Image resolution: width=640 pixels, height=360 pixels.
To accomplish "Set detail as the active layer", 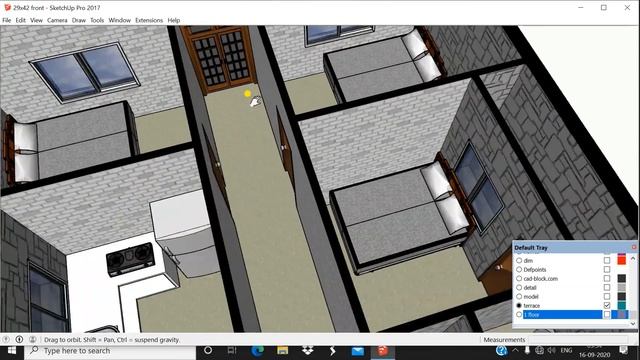I will [x=519, y=287].
